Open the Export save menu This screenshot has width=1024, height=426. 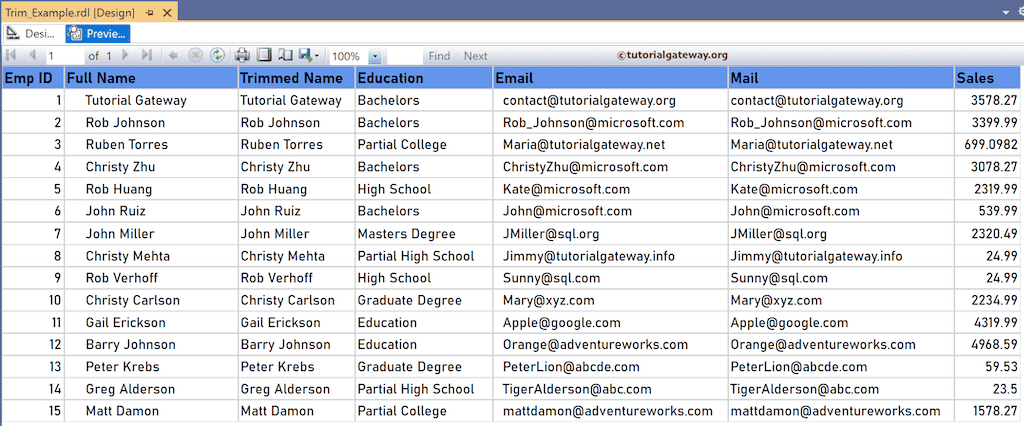309,56
